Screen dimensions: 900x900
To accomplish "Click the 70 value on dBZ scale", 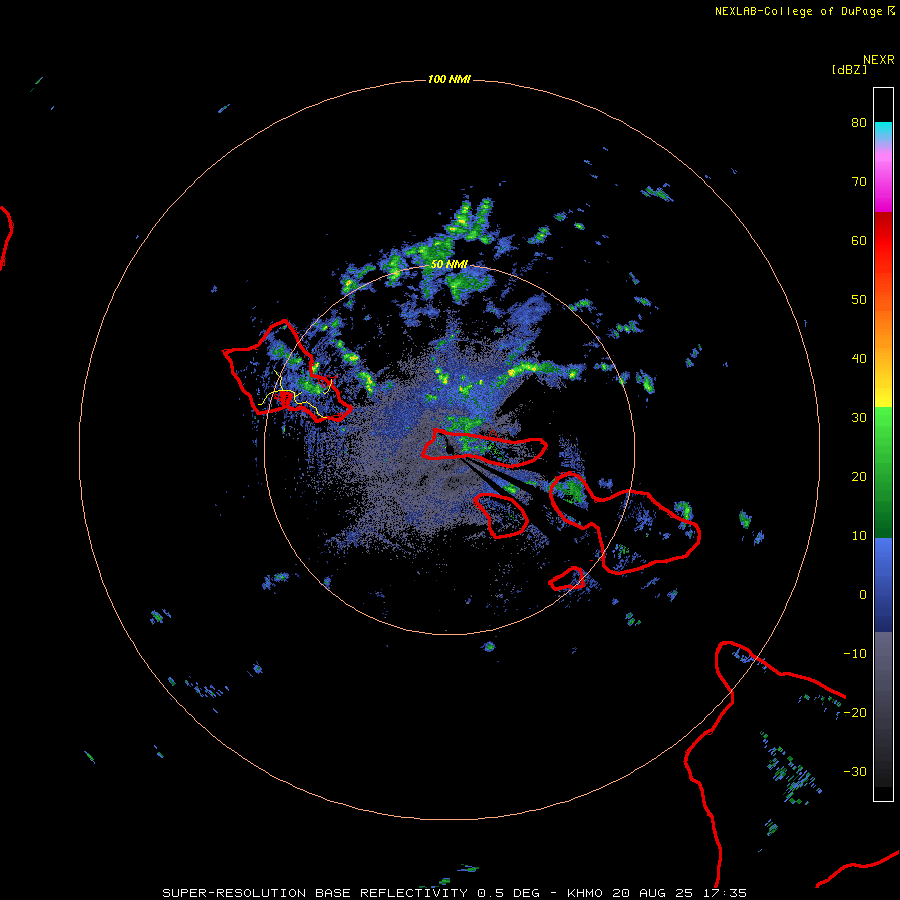I will coord(859,182).
